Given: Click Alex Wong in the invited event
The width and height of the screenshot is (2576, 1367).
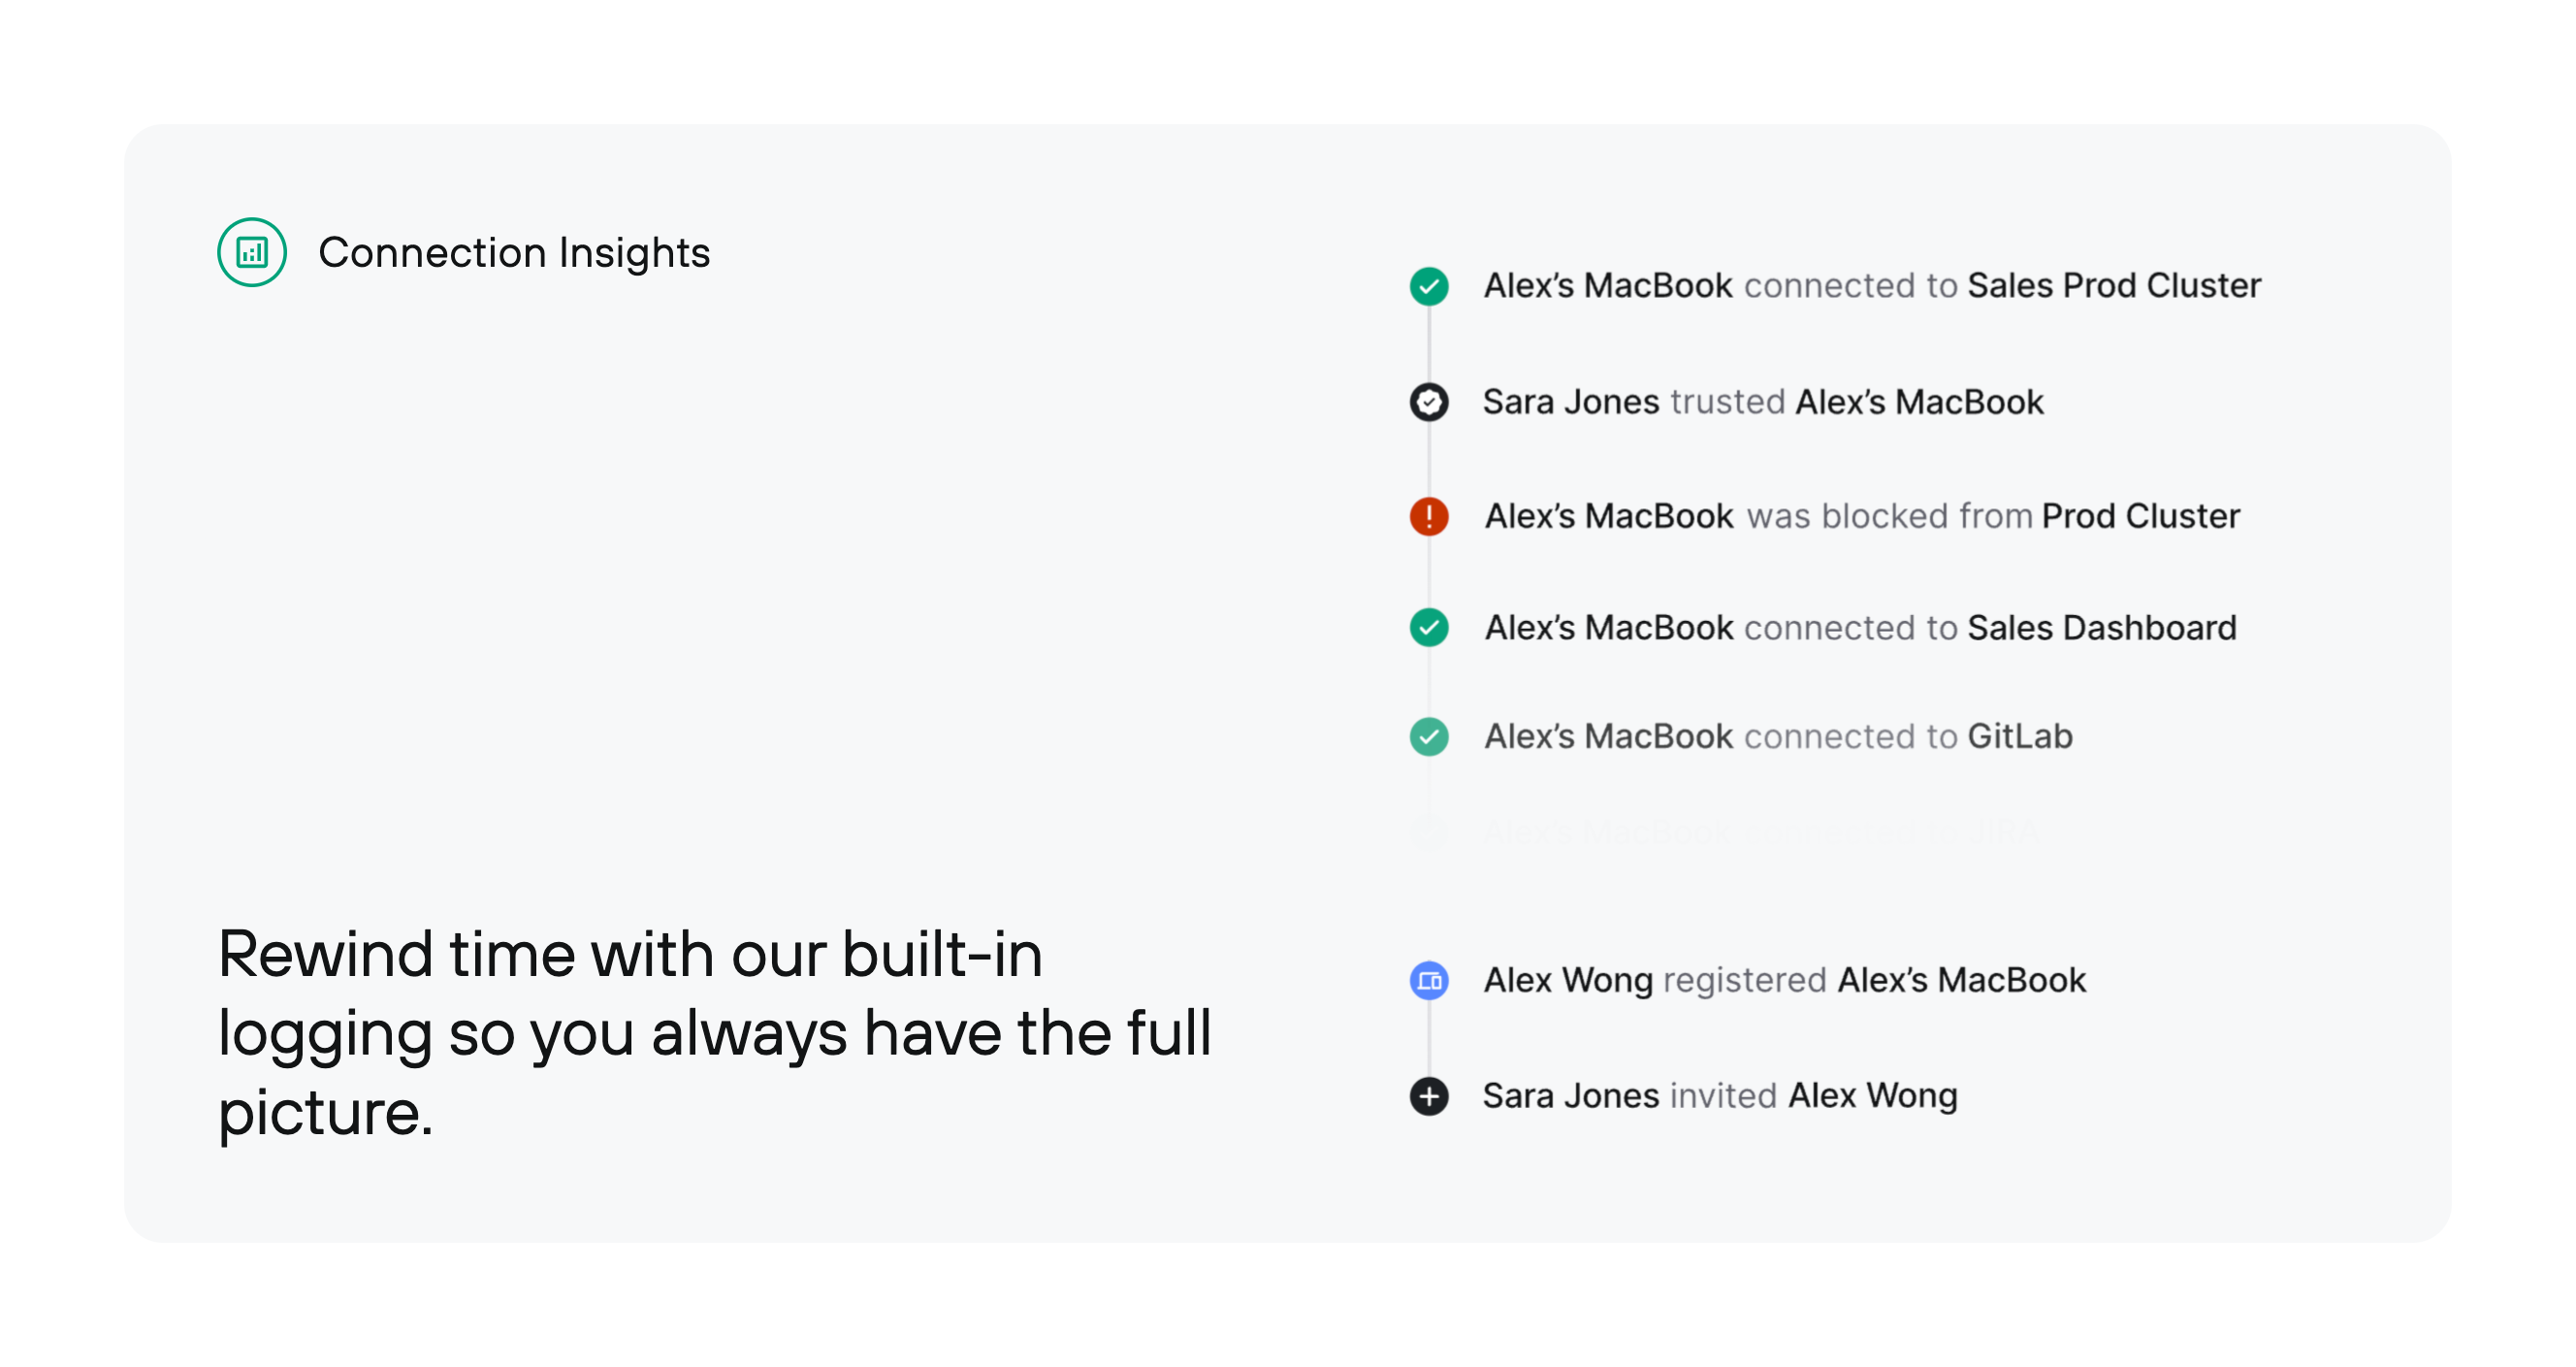Looking at the screenshot, I should (1872, 1096).
